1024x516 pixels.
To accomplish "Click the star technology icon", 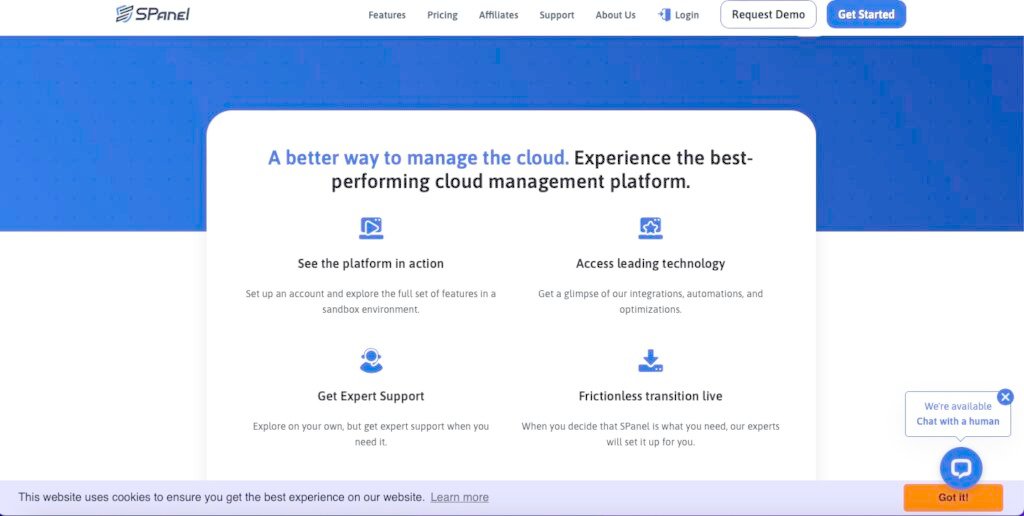I will tap(650, 228).
